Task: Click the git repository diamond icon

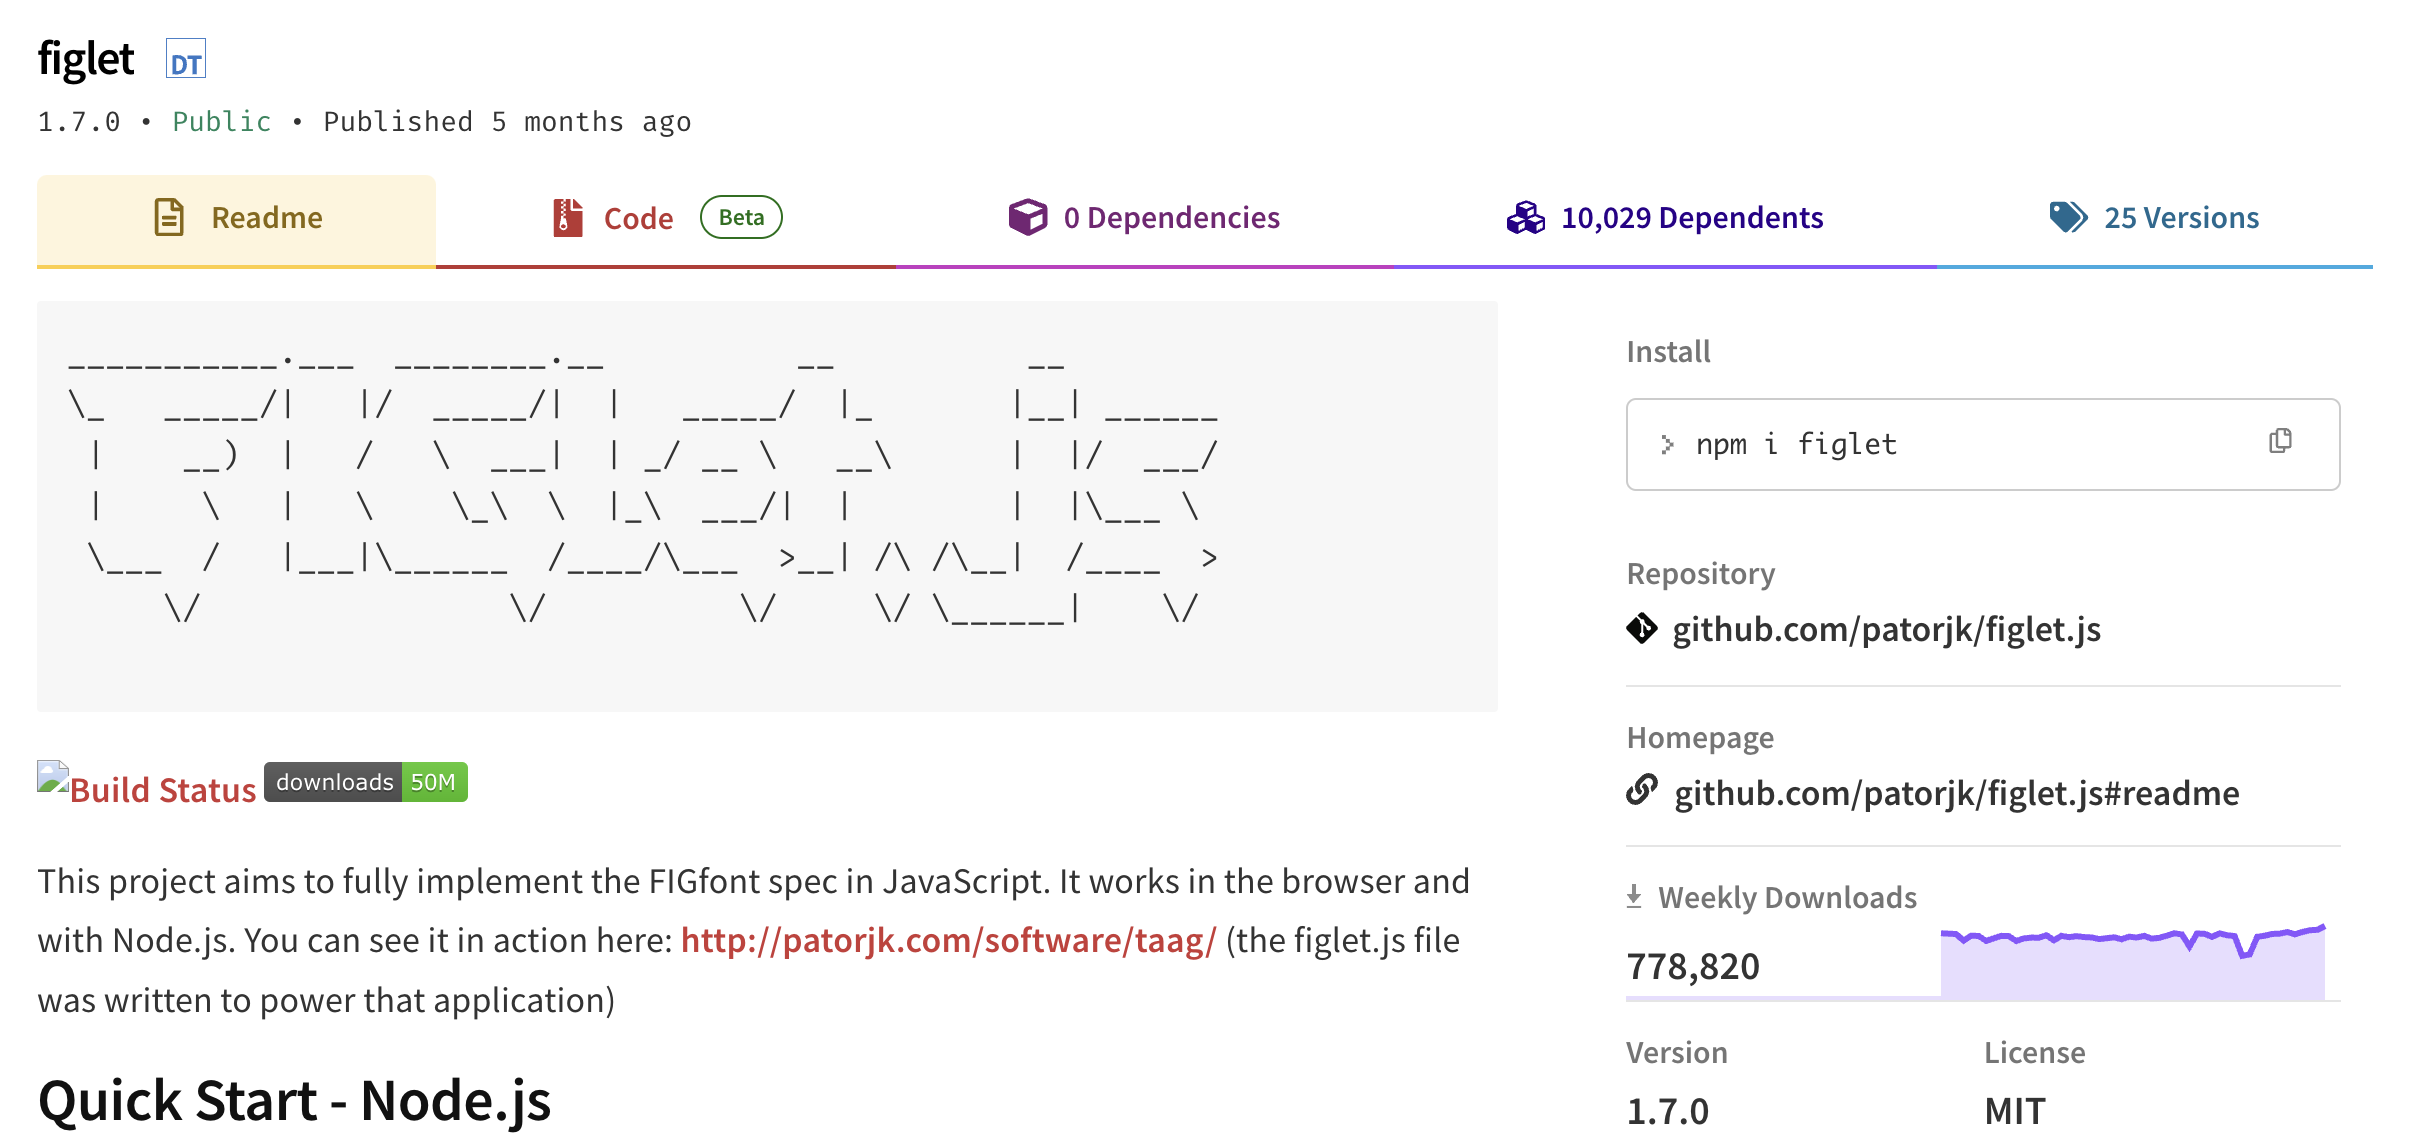Action: (x=1641, y=628)
